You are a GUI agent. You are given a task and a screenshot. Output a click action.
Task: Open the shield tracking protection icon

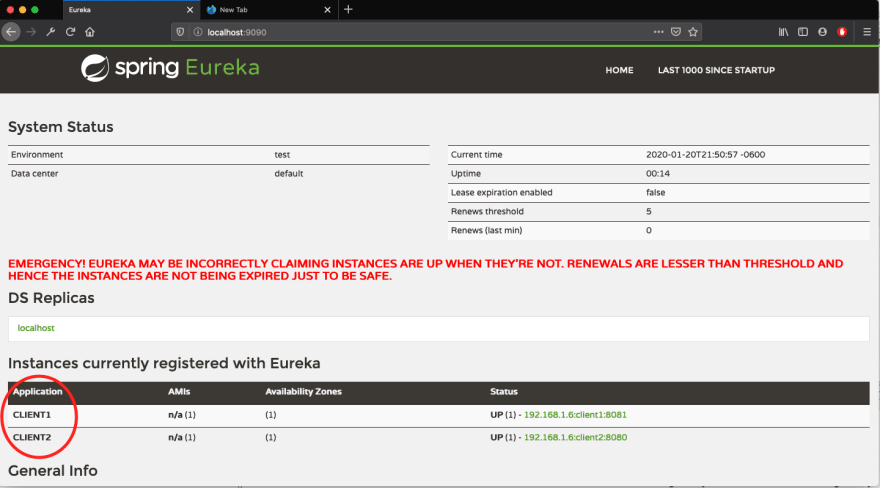(x=180, y=32)
